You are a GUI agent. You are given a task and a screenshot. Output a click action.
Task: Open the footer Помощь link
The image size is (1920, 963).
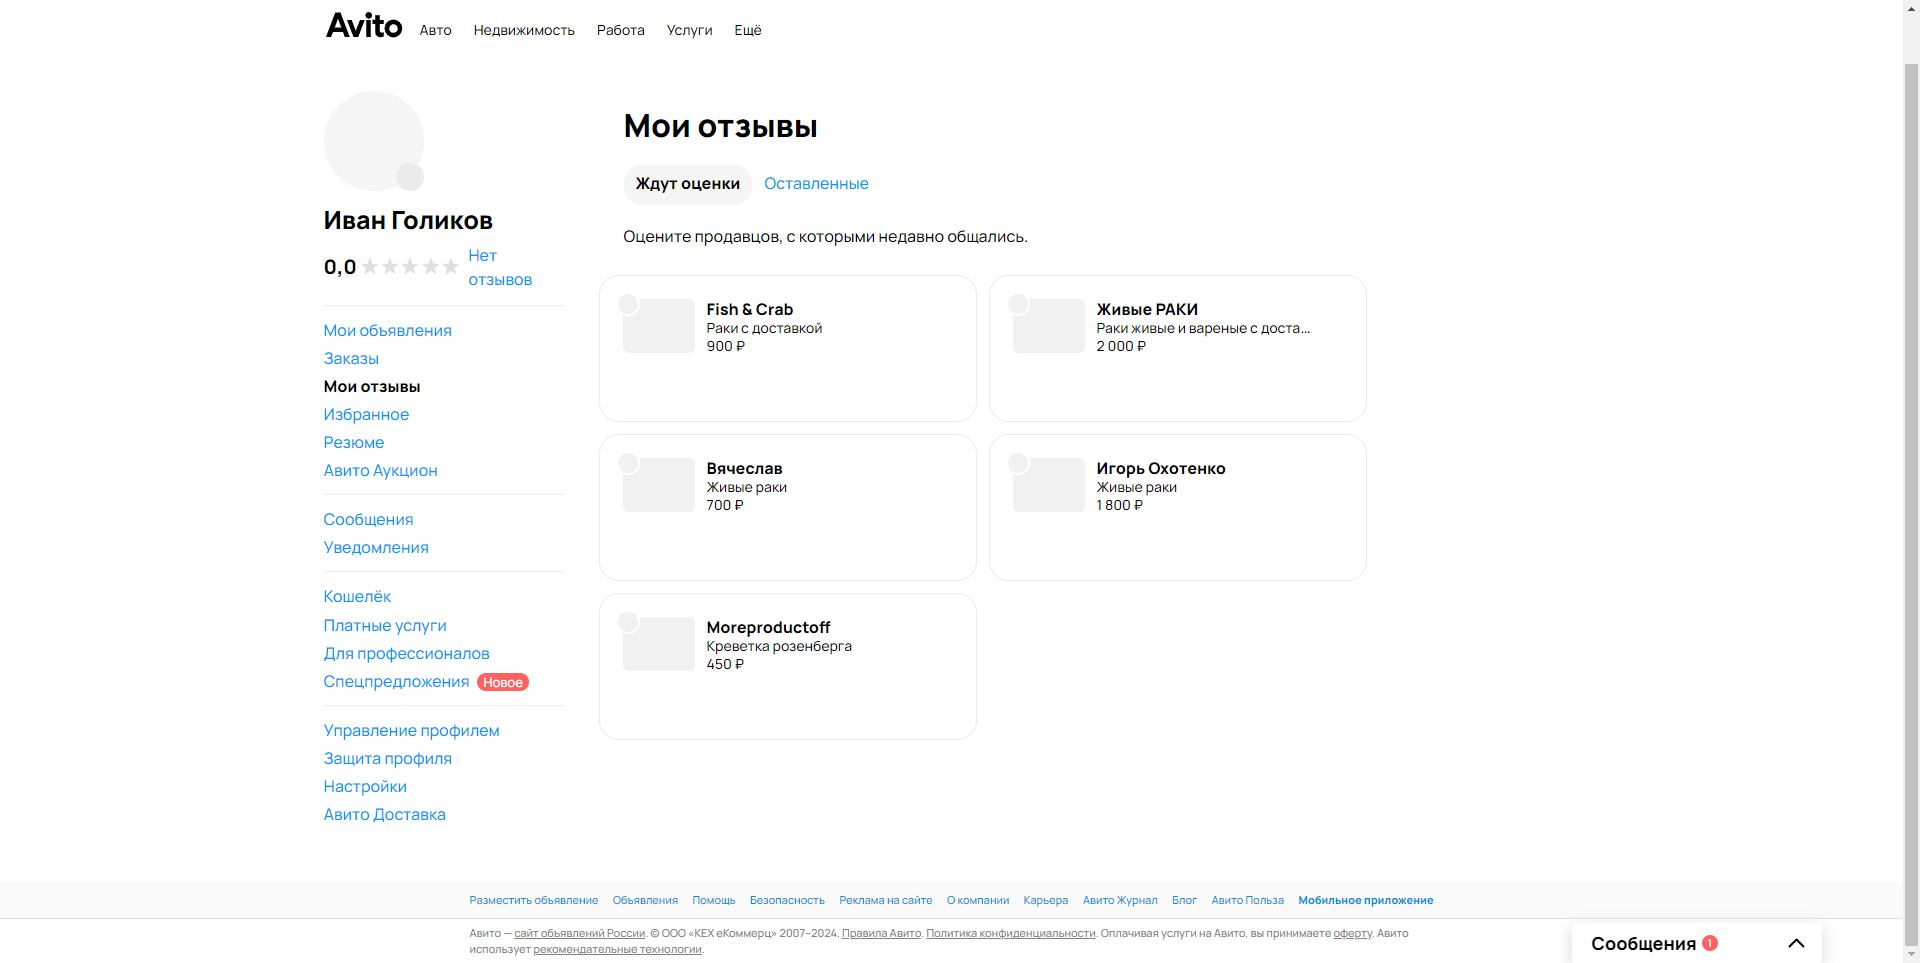click(x=714, y=900)
